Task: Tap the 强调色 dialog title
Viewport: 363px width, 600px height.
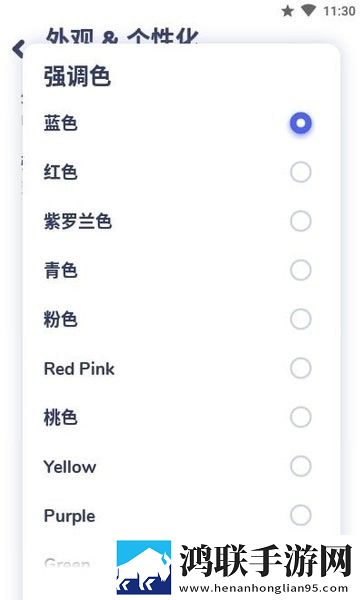Action: click(x=77, y=76)
